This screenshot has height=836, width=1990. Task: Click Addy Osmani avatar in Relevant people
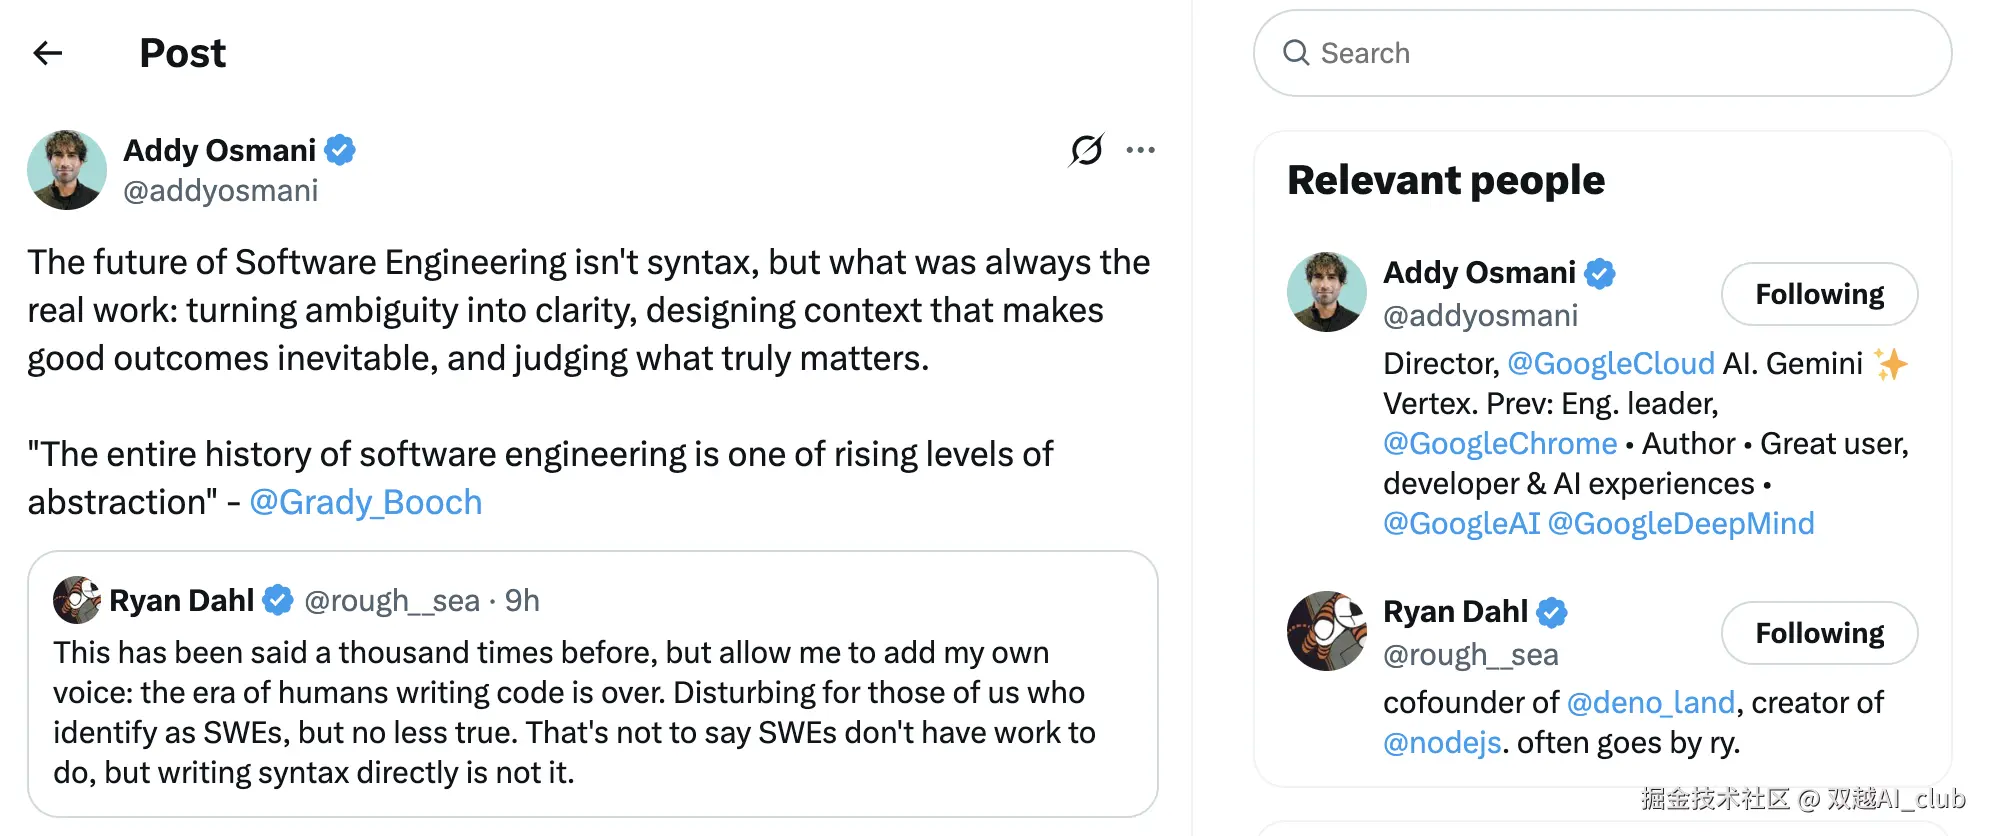(1327, 292)
